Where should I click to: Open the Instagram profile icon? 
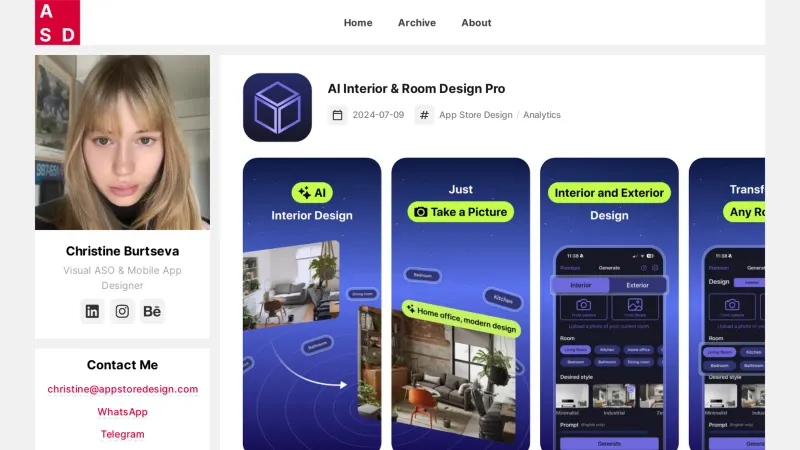coord(122,311)
